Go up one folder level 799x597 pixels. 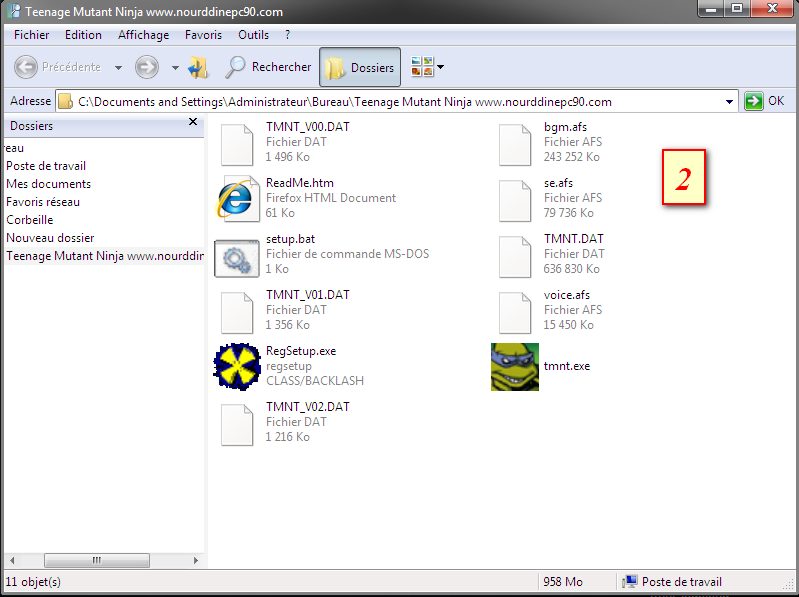click(199, 67)
